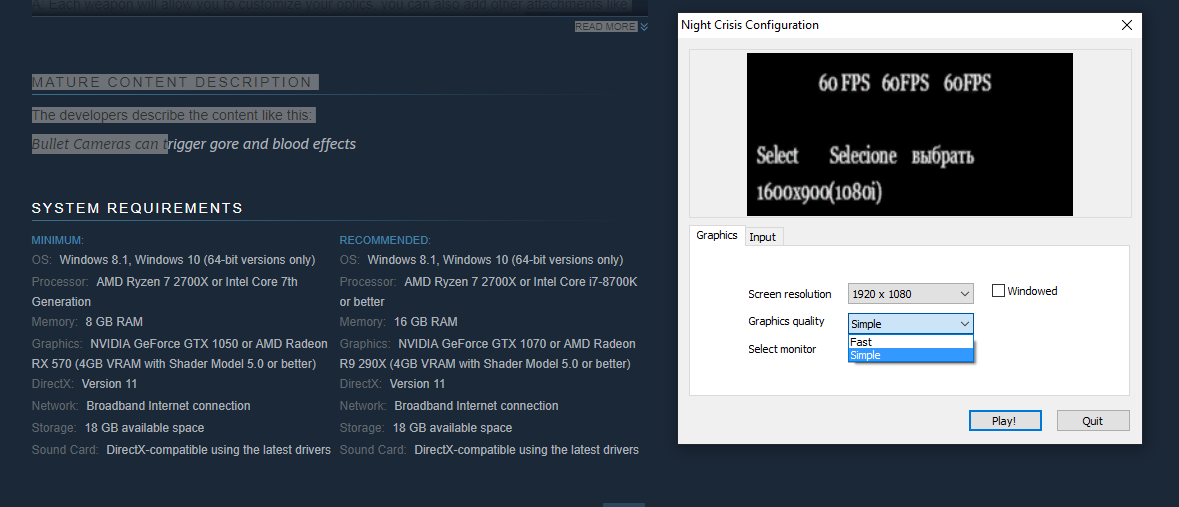This screenshot has height=507, width=1179.
Task: Switch to the Input tab
Action: [762, 236]
